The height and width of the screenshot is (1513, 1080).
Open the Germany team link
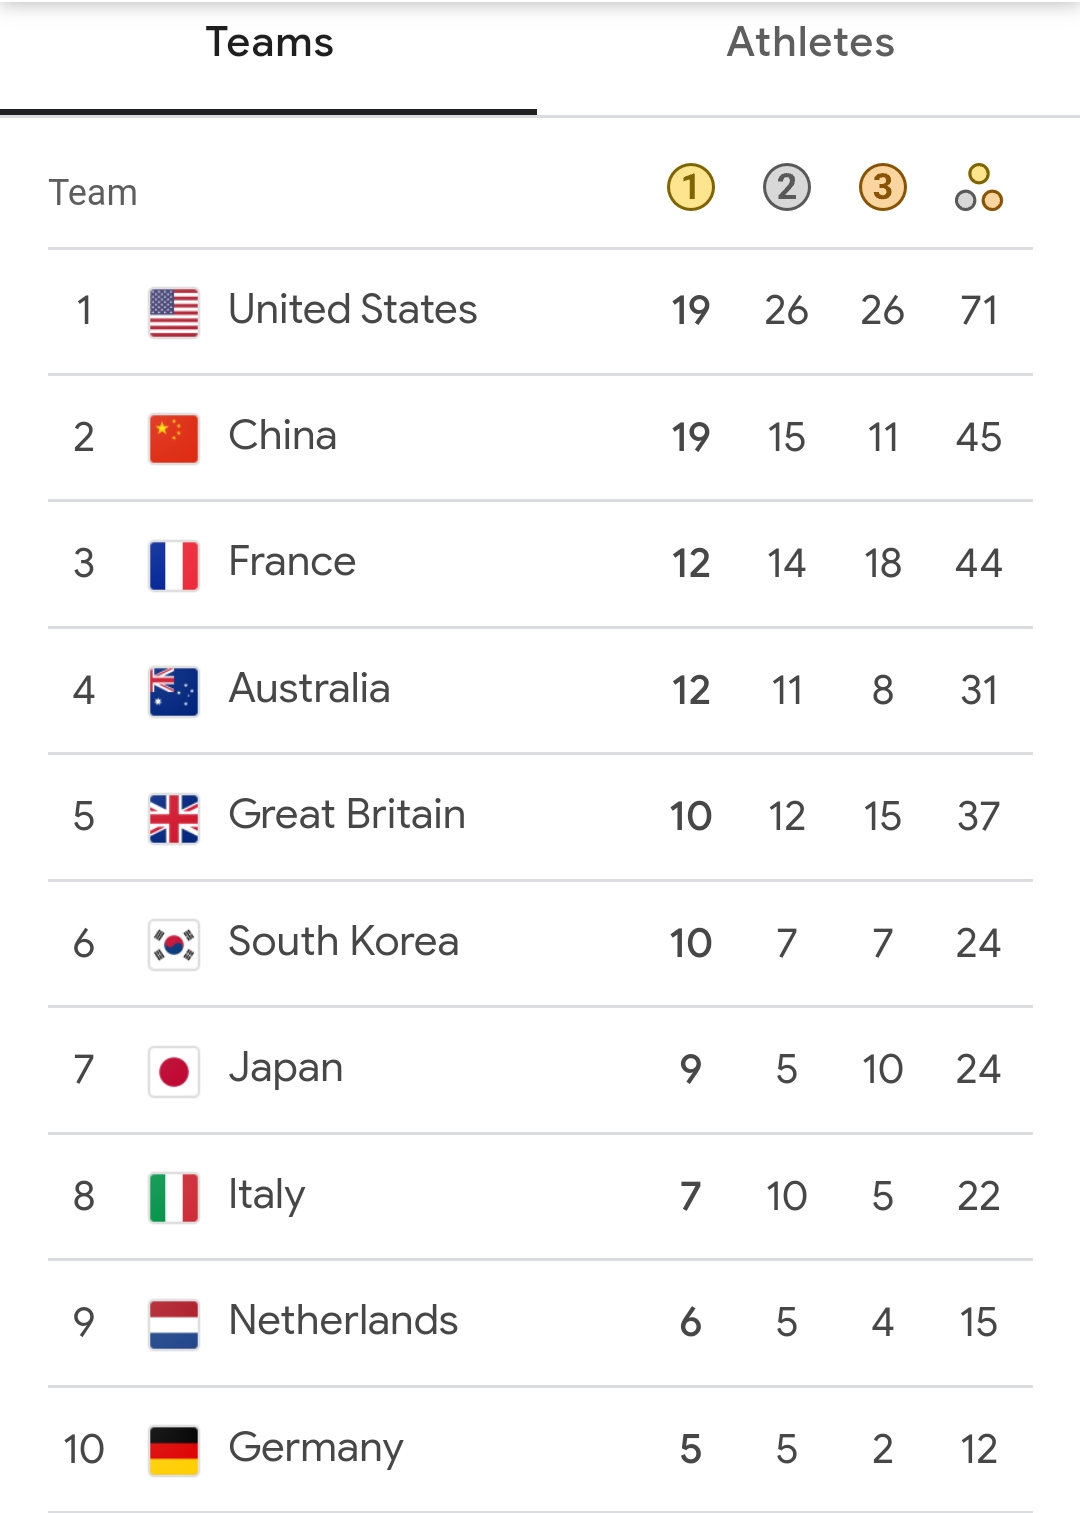tap(316, 1447)
